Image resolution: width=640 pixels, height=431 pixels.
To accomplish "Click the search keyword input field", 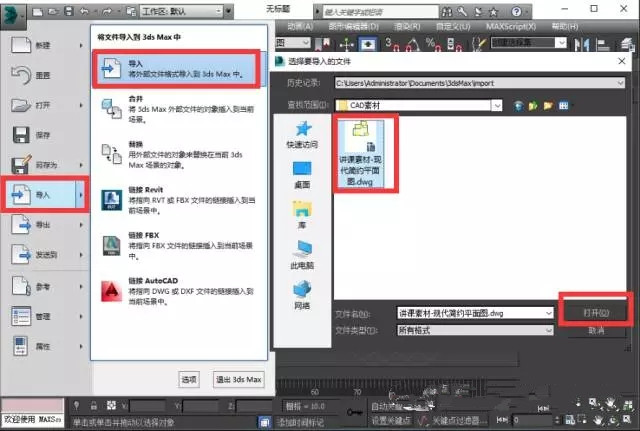I will (x=380, y=12).
